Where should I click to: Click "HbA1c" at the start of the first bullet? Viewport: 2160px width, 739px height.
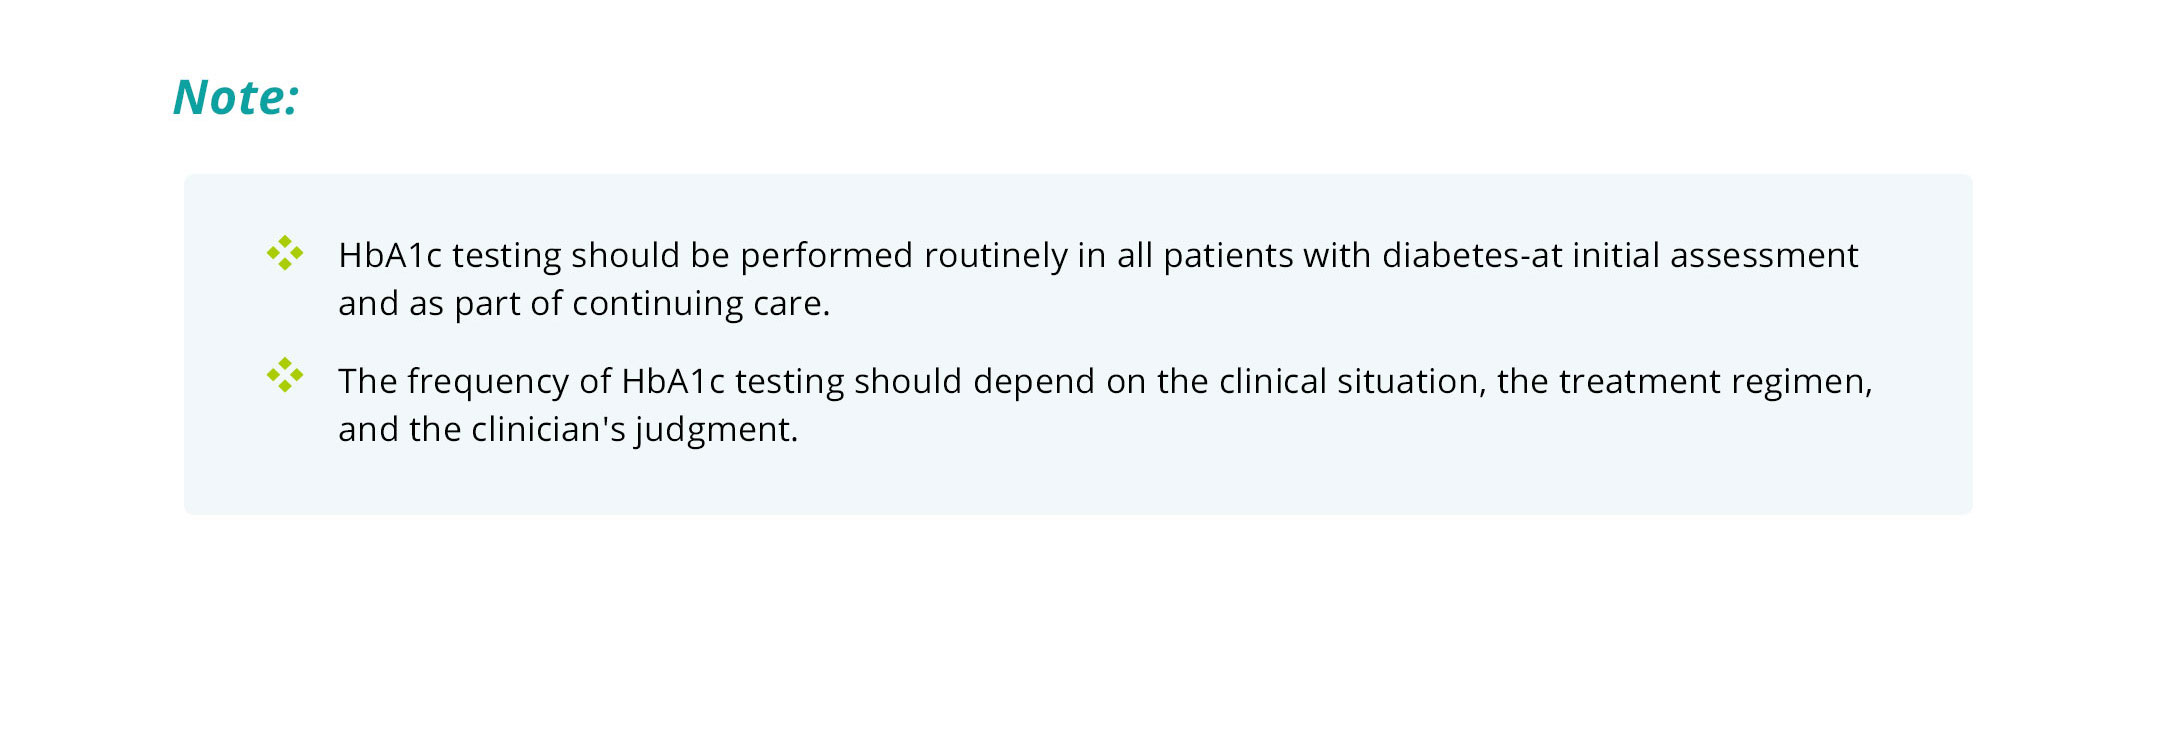pos(390,256)
